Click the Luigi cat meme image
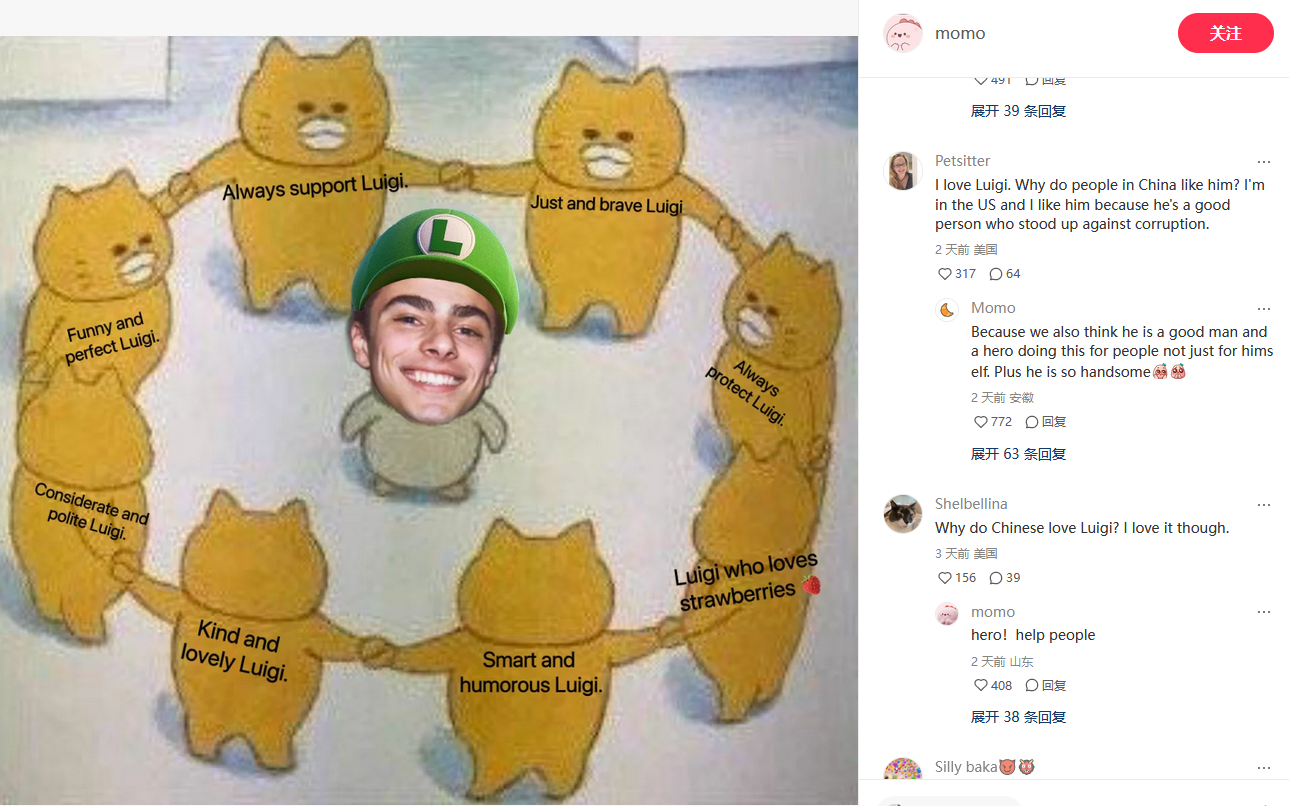The width and height of the screenshot is (1289, 806). [429, 420]
